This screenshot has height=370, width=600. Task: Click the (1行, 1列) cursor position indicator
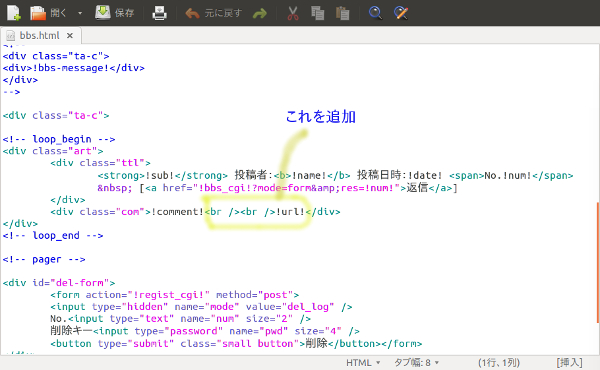[499, 362]
